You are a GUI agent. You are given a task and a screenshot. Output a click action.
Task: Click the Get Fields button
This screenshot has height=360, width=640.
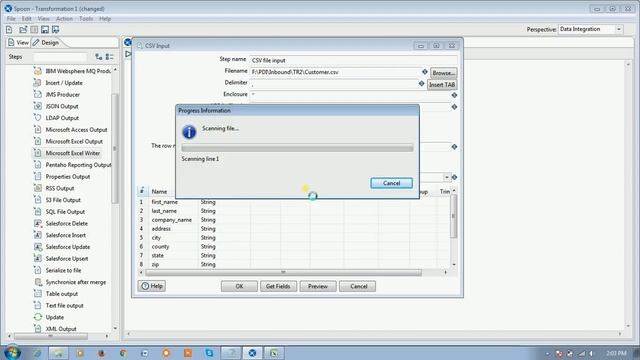(x=278, y=287)
